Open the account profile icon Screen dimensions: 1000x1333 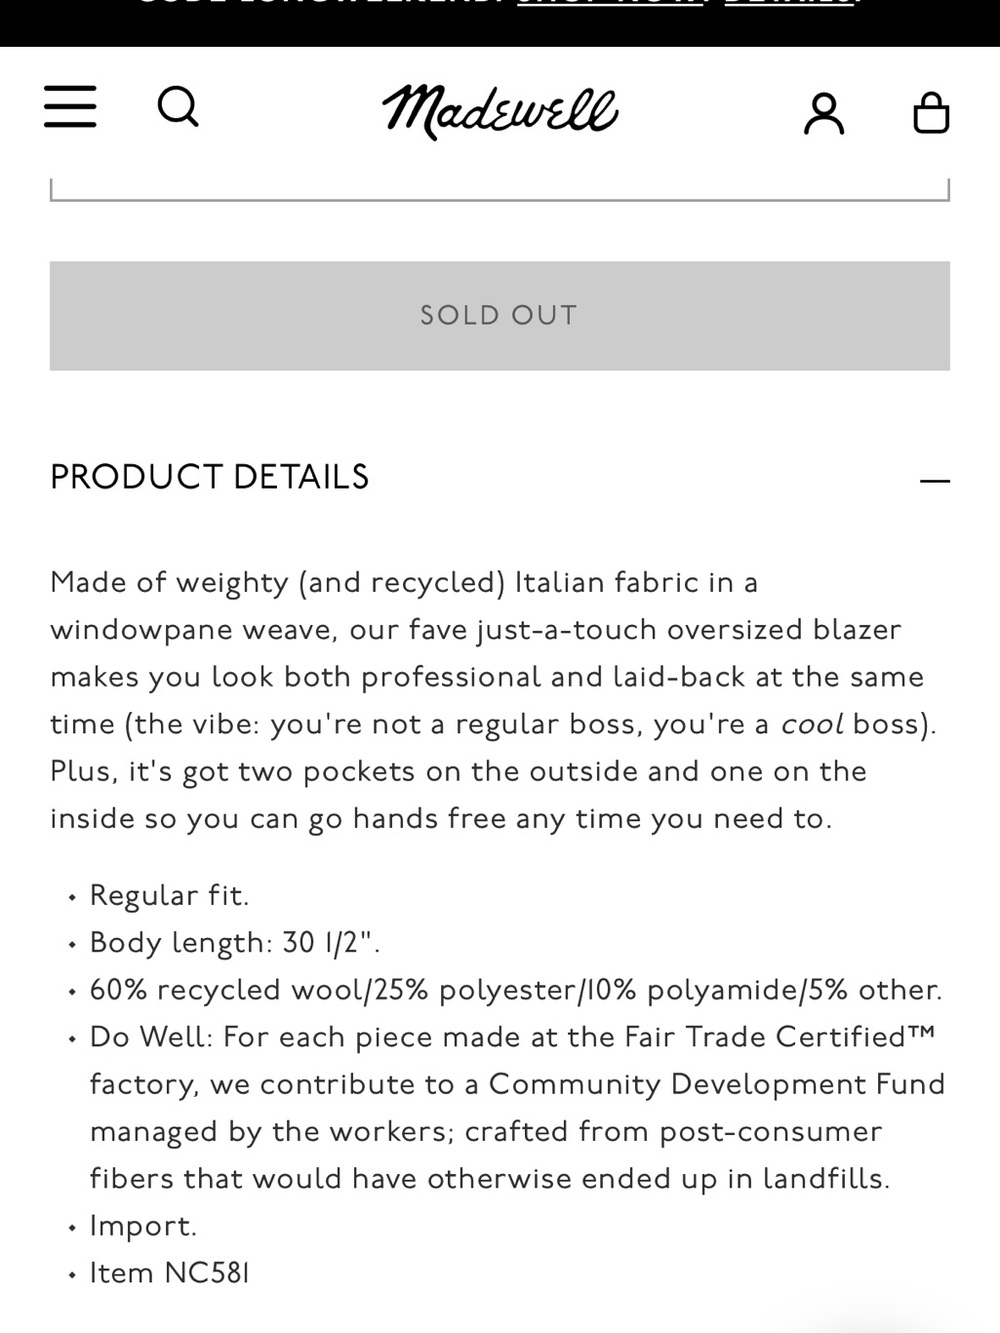point(824,113)
